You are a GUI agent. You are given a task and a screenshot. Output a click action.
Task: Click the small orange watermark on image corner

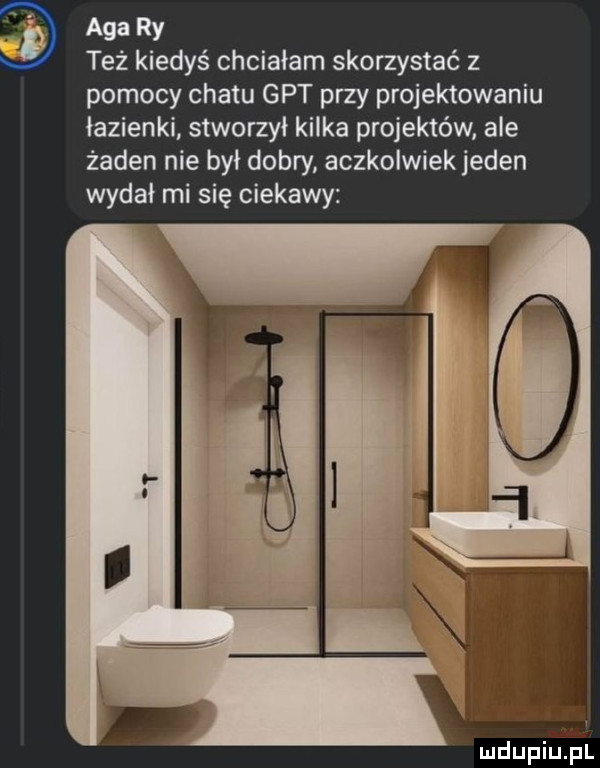570,733
